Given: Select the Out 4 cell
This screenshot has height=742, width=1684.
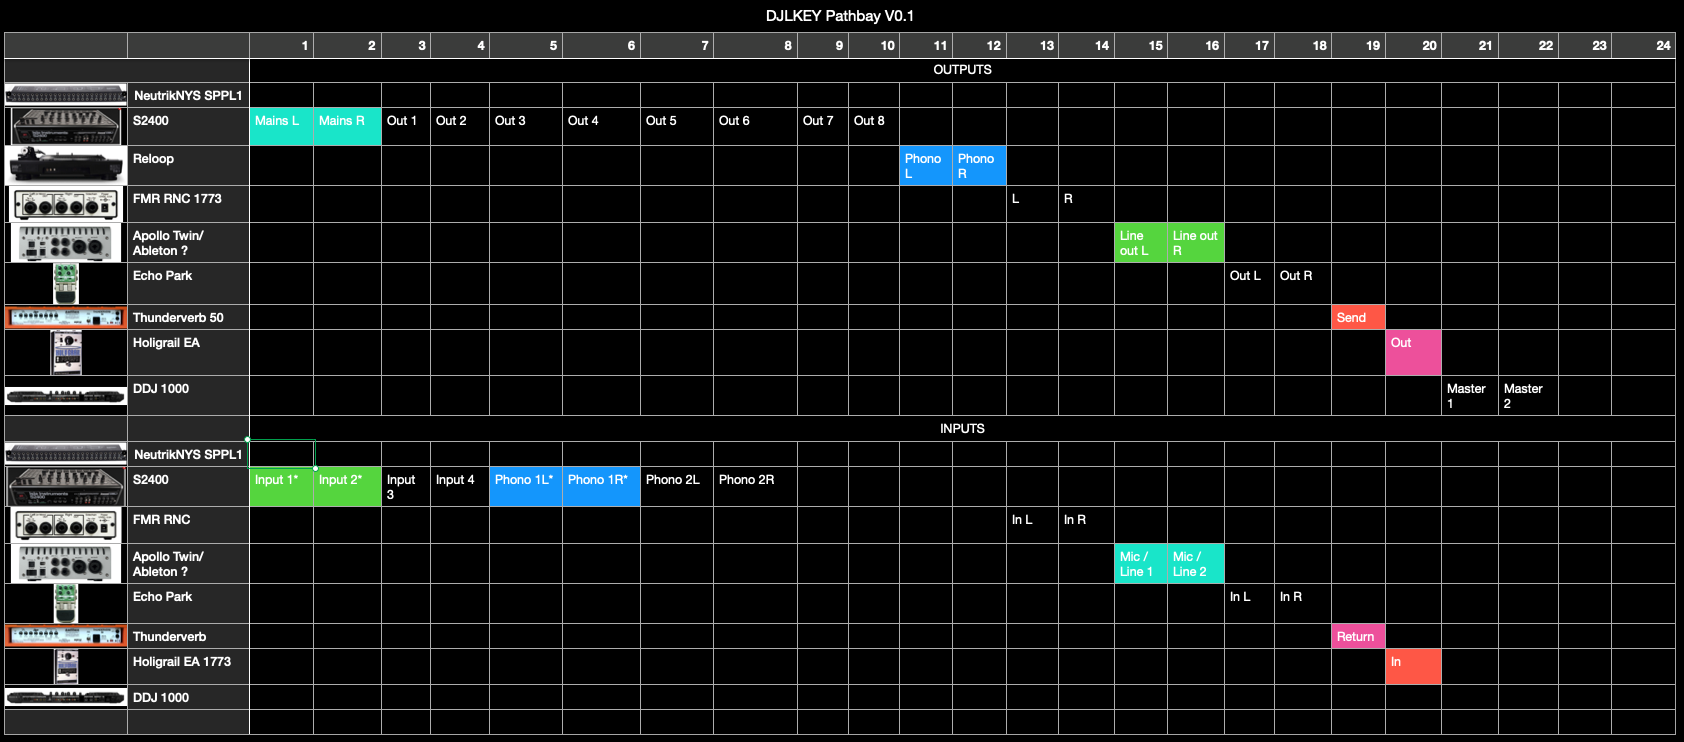Looking at the screenshot, I should (601, 127).
